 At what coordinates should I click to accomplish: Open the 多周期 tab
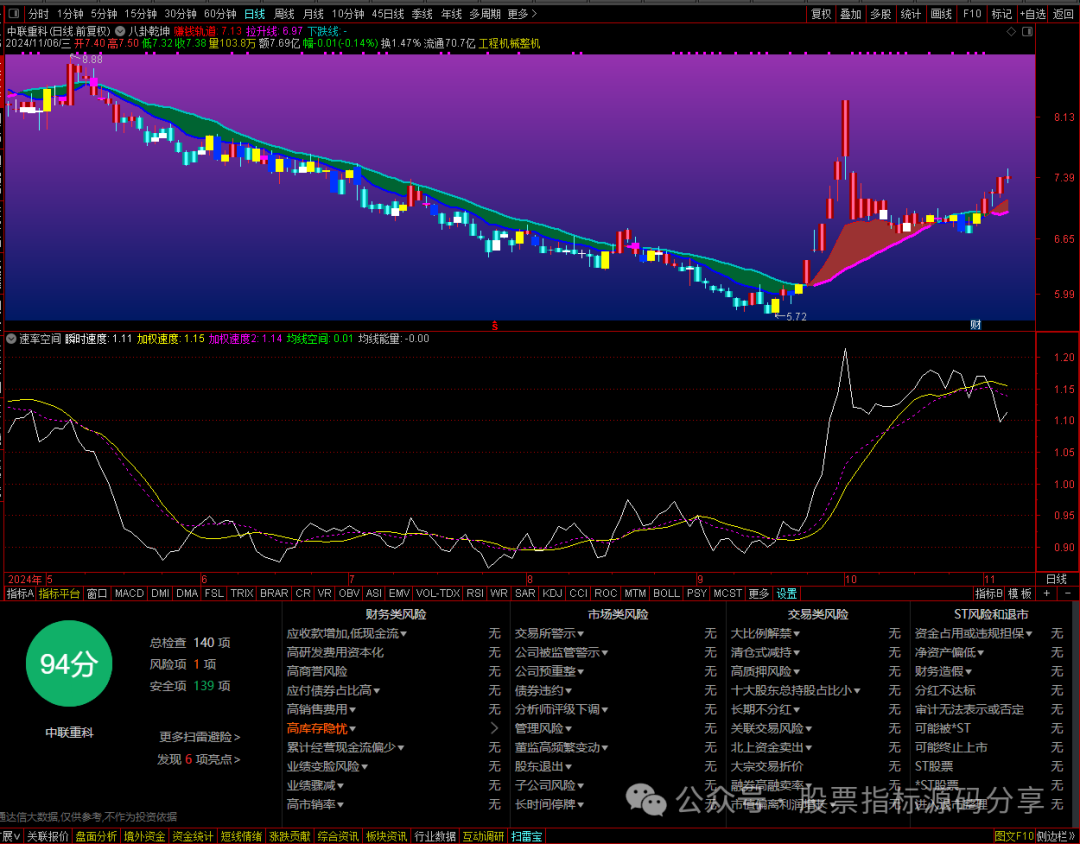pos(485,14)
